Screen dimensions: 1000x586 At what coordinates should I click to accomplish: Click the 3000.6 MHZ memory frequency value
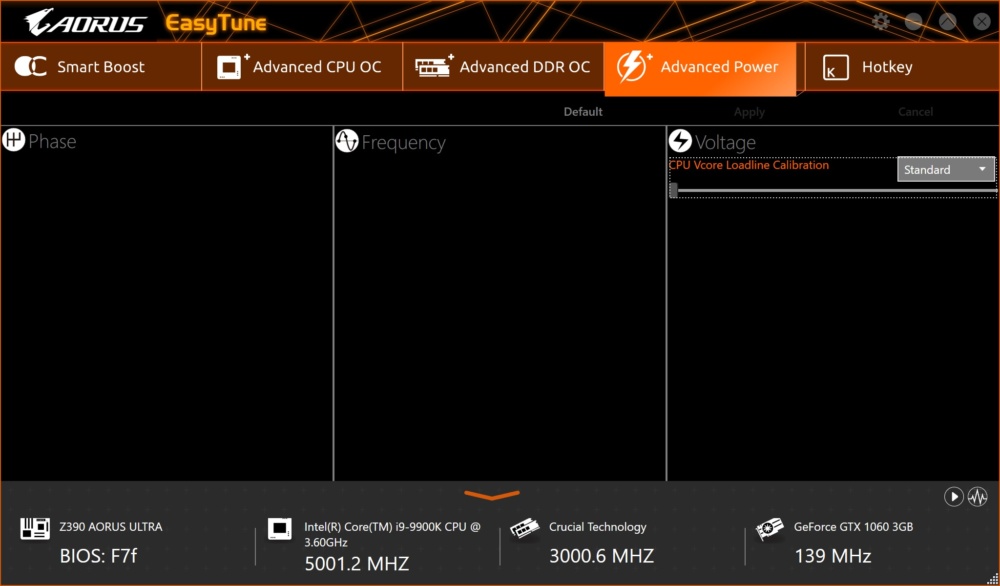point(601,556)
